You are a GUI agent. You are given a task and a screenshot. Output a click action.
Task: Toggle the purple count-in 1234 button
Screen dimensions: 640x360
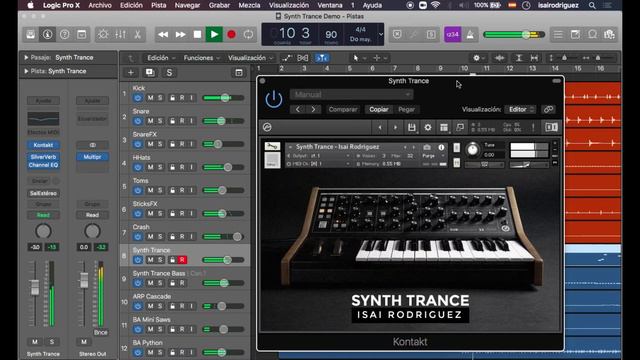click(x=453, y=35)
